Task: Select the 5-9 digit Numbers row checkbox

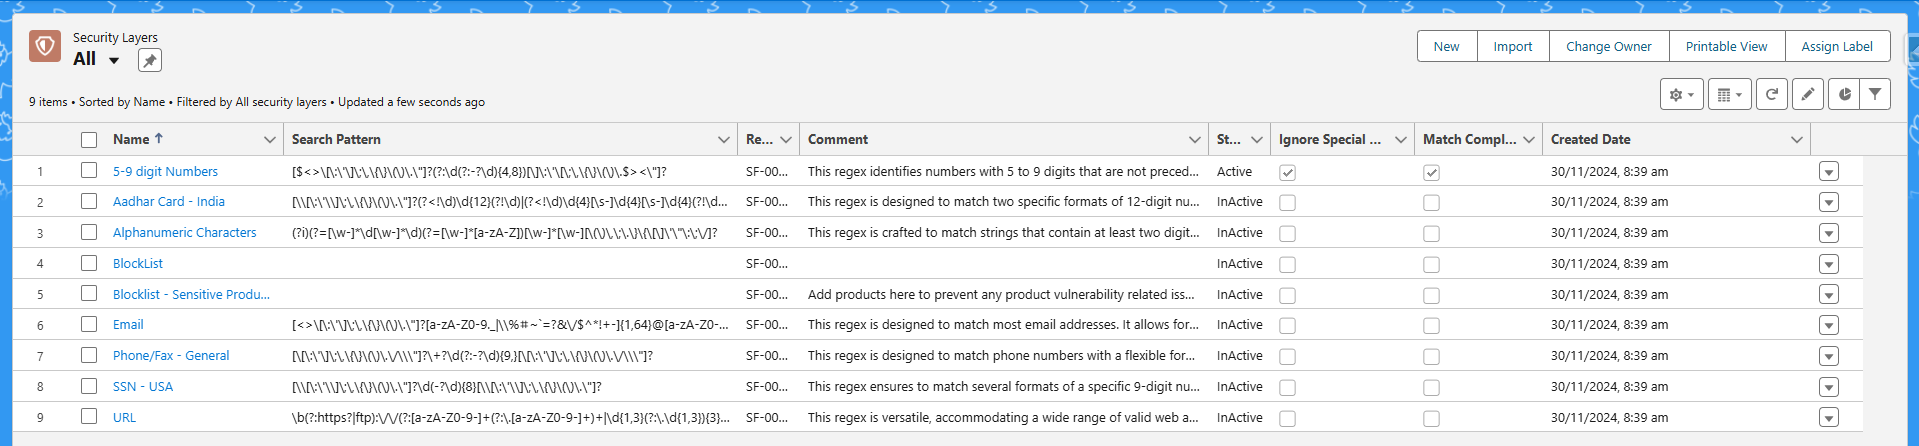Action: [x=89, y=171]
